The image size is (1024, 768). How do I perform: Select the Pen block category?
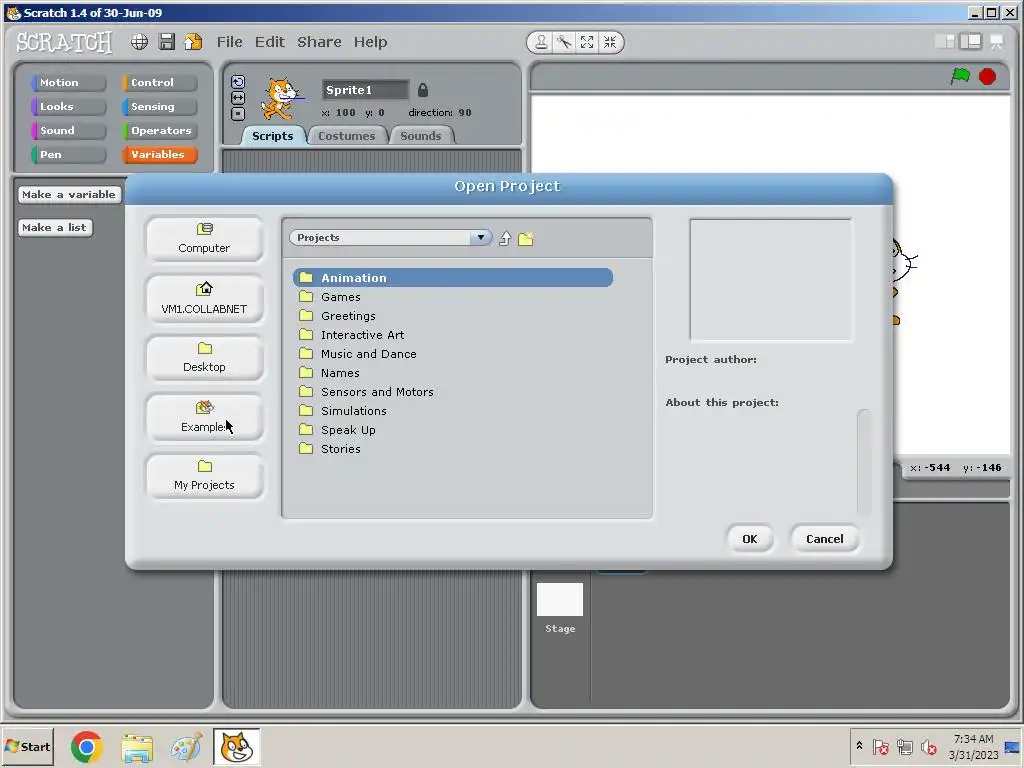click(68, 155)
